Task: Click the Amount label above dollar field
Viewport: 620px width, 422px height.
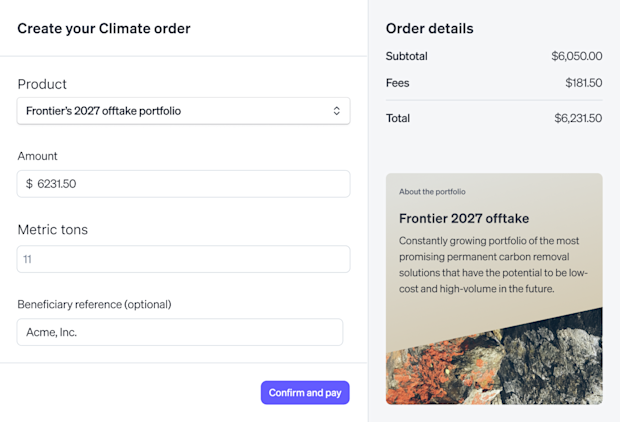Action: coord(37,156)
